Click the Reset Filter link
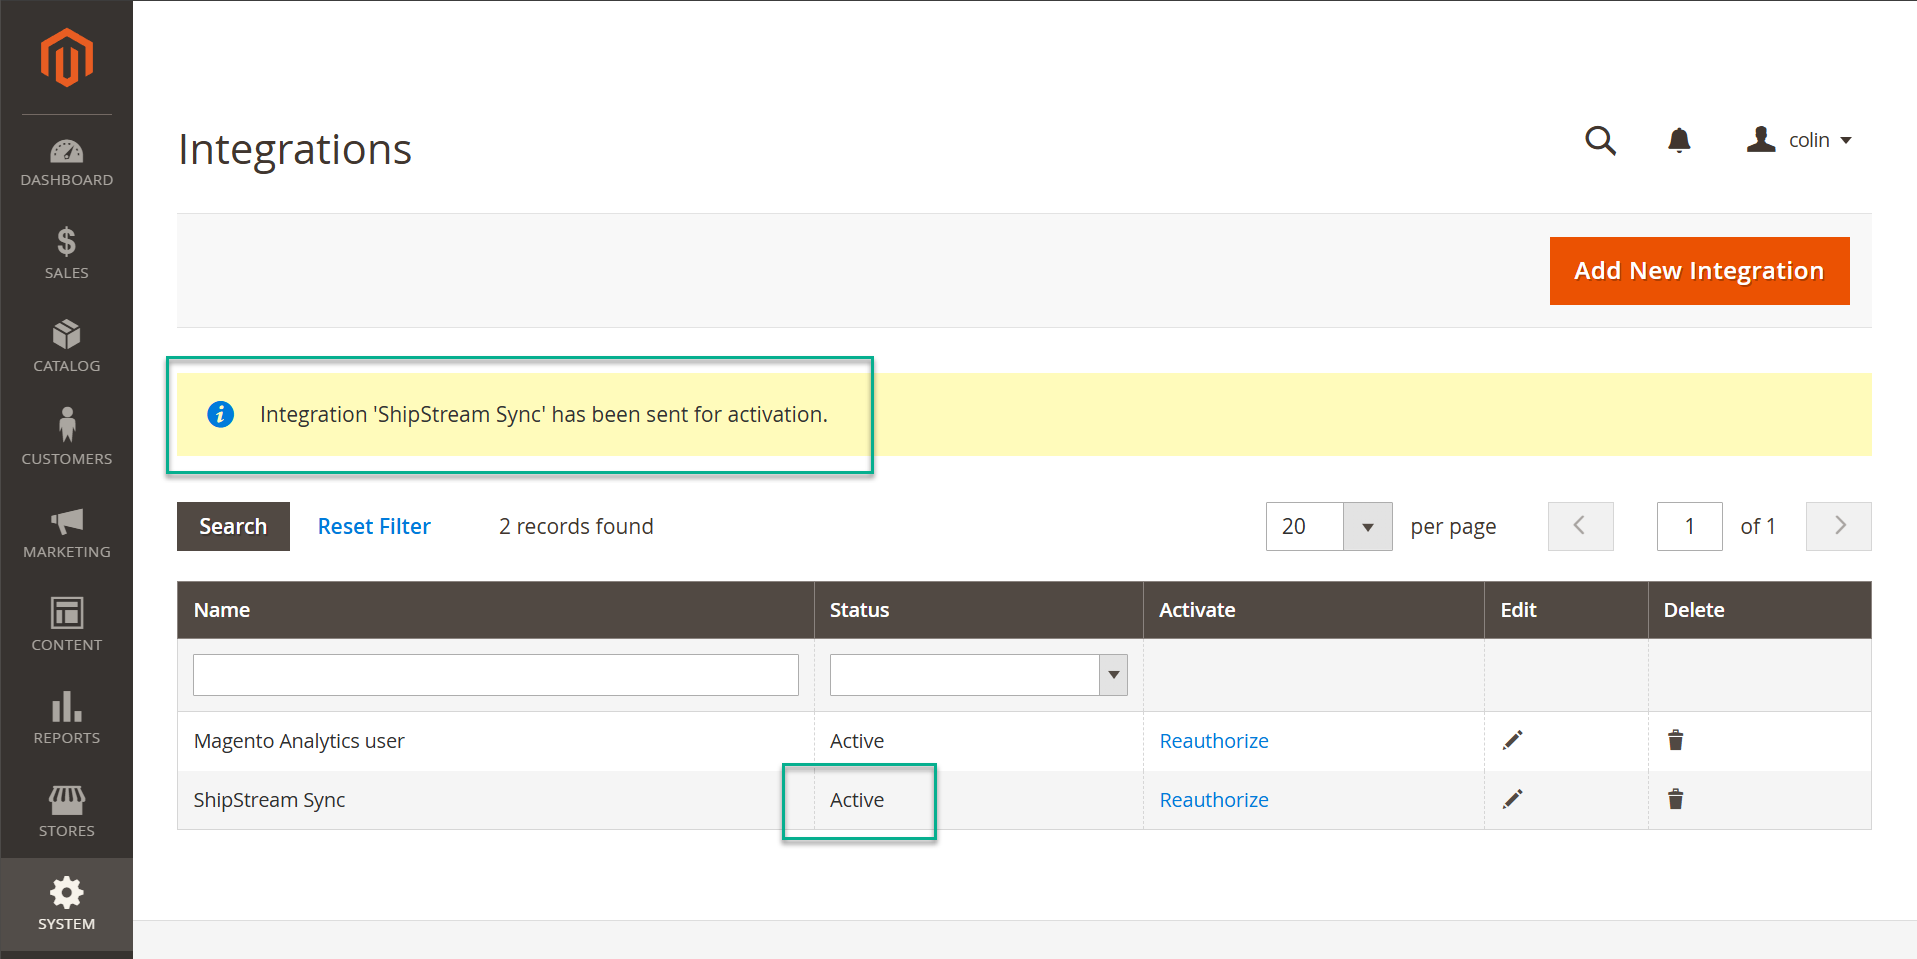 click(x=374, y=527)
